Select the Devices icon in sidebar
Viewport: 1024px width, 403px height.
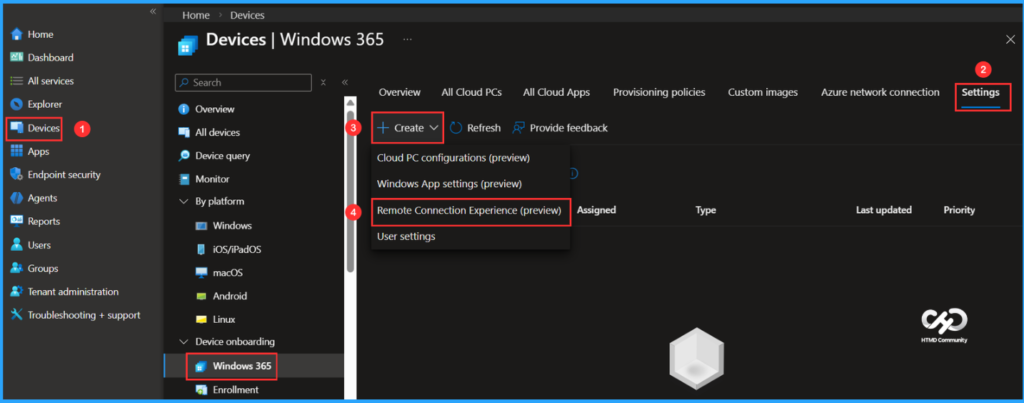17,128
